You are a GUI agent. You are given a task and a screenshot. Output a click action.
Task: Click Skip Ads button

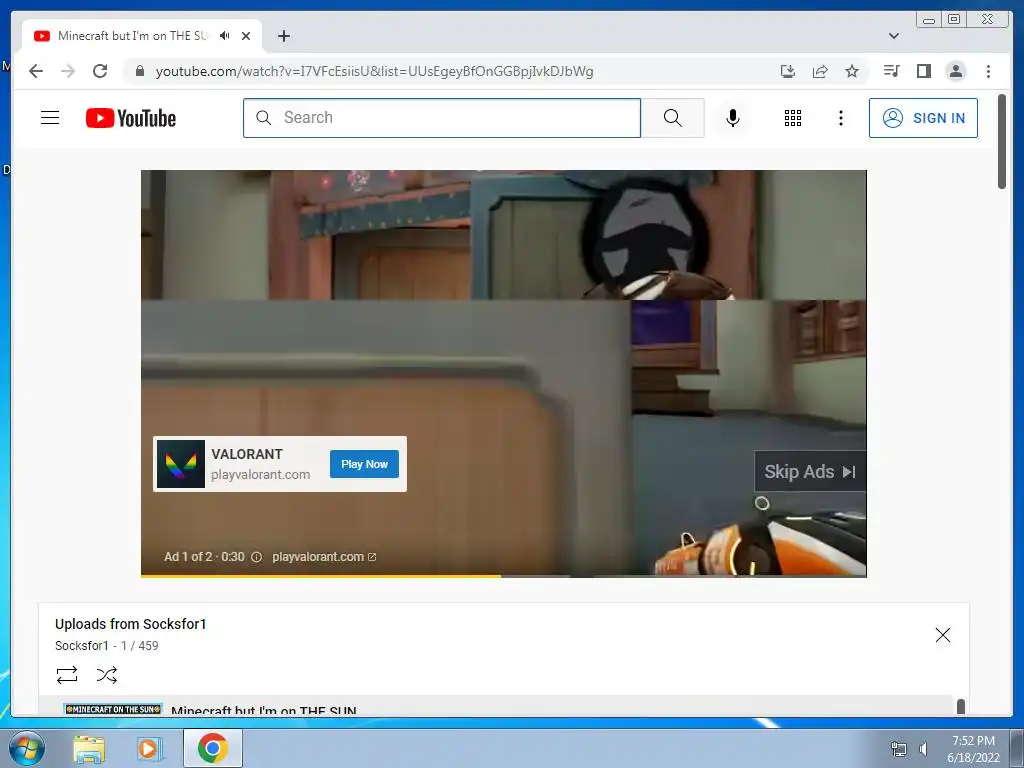[x=810, y=472]
